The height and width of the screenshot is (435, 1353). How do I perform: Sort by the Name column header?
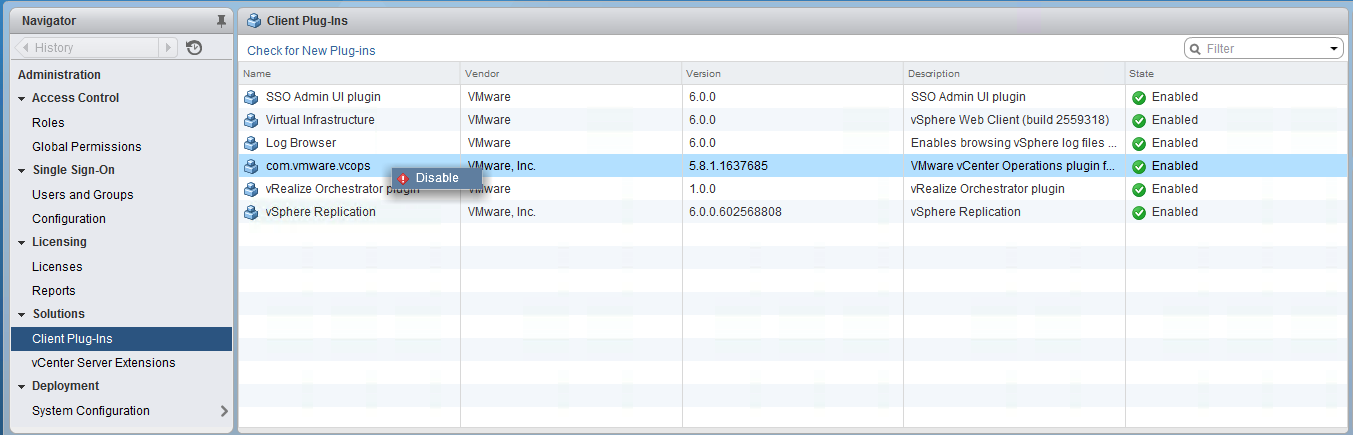[349, 73]
